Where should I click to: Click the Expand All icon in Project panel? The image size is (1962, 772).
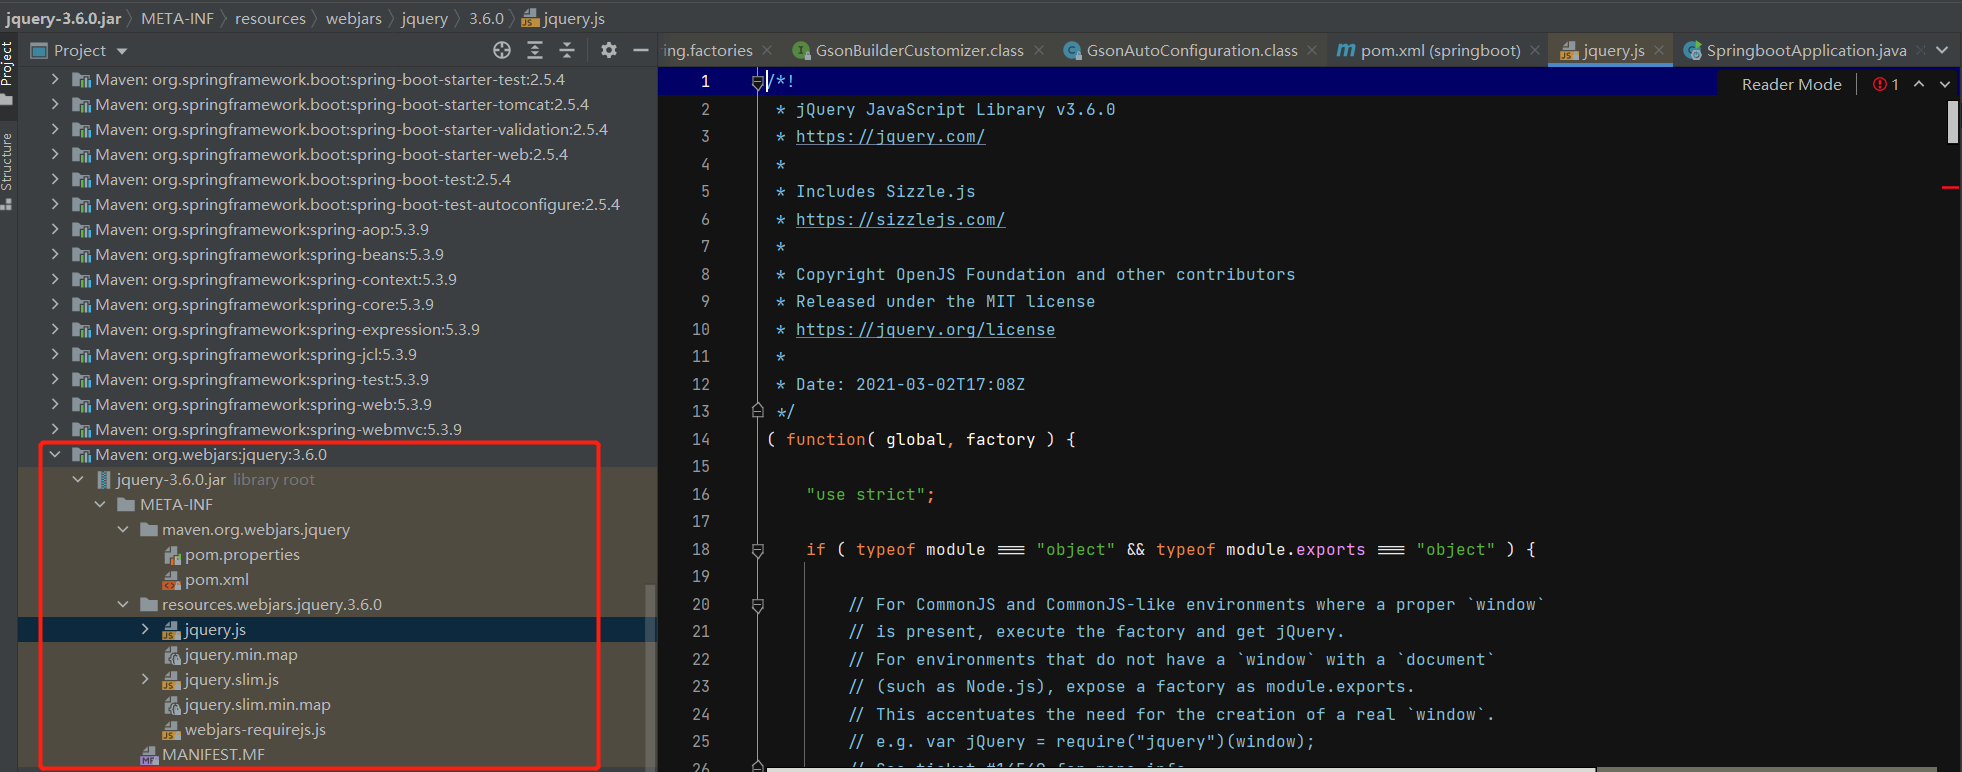pyautogui.click(x=535, y=50)
